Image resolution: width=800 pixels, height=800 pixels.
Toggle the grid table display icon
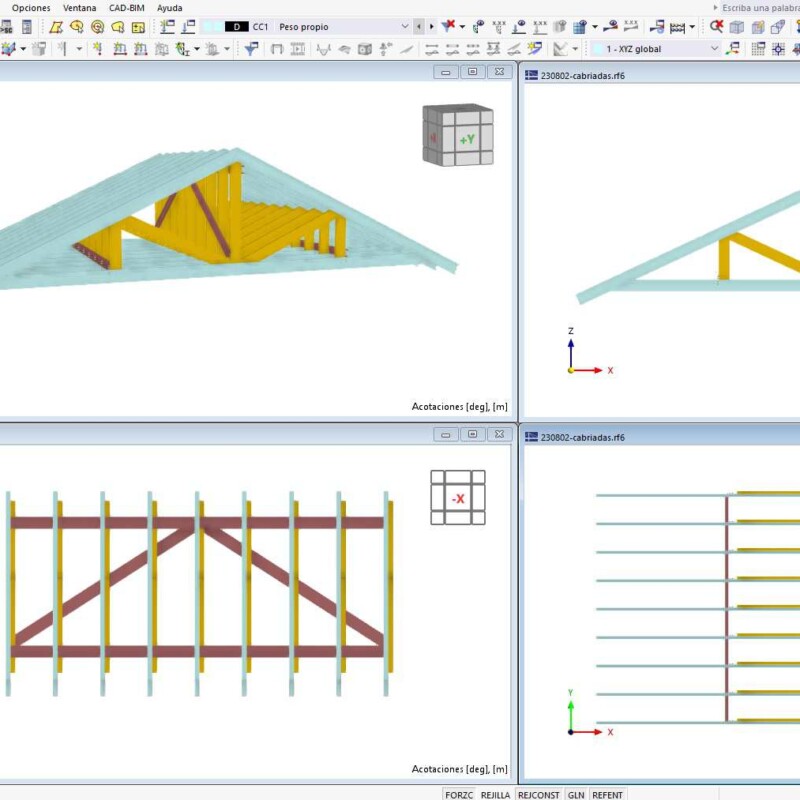pyautogui.click(x=758, y=49)
